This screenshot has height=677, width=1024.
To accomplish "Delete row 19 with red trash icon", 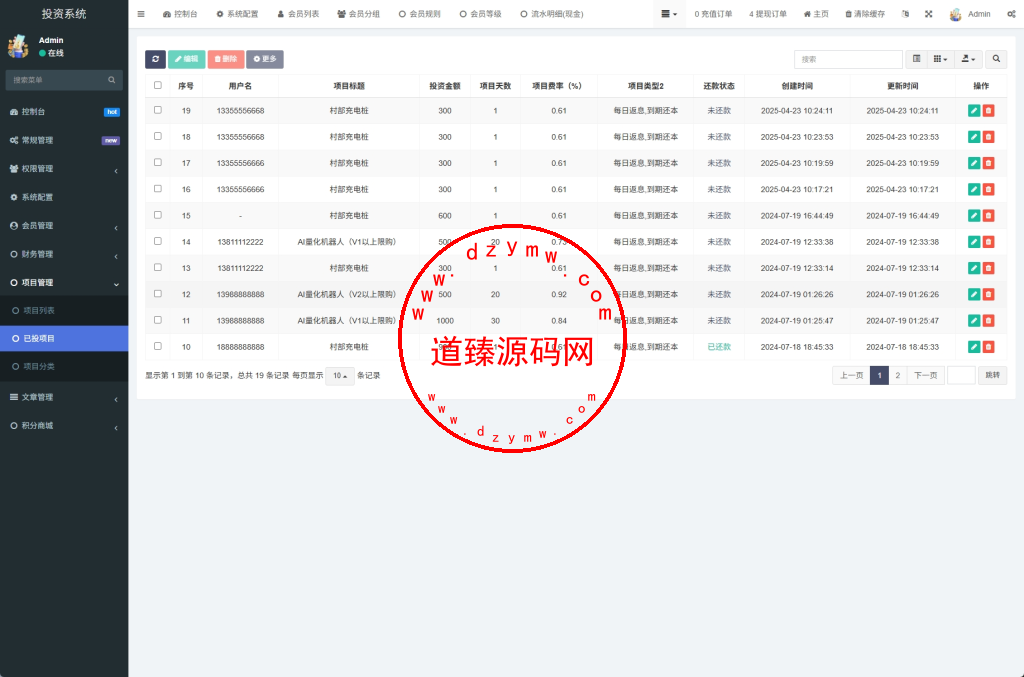I will coord(989,111).
